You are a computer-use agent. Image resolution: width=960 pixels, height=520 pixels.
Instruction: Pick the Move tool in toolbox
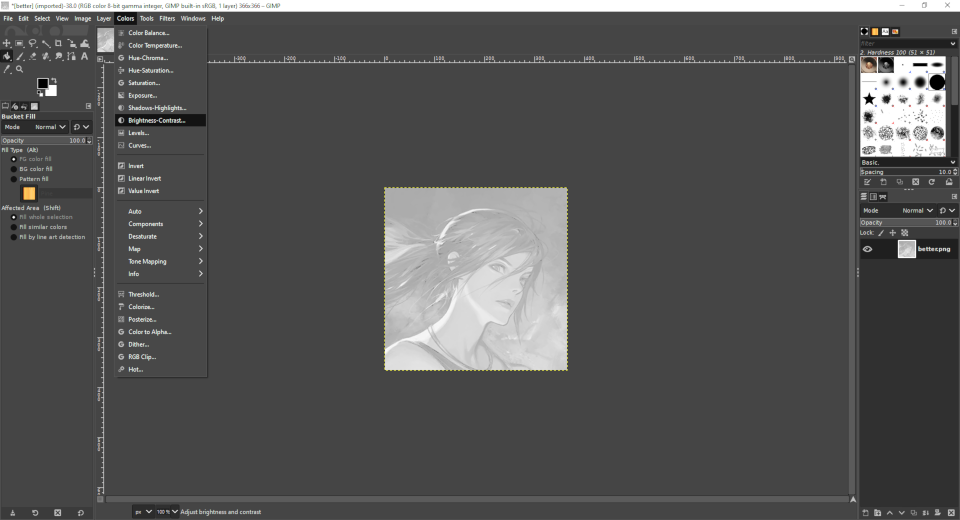[7, 43]
